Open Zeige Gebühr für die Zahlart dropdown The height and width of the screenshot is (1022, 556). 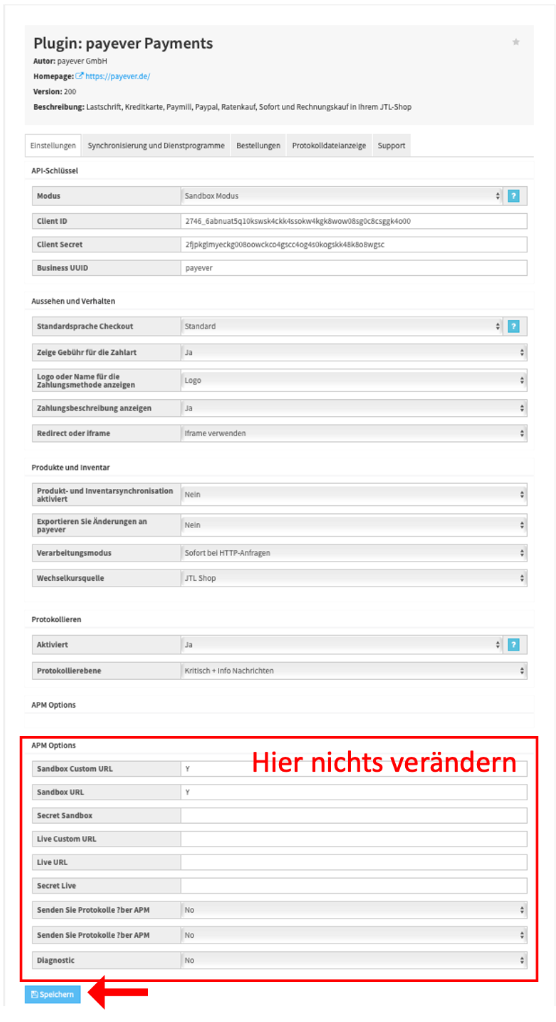[354, 353]
